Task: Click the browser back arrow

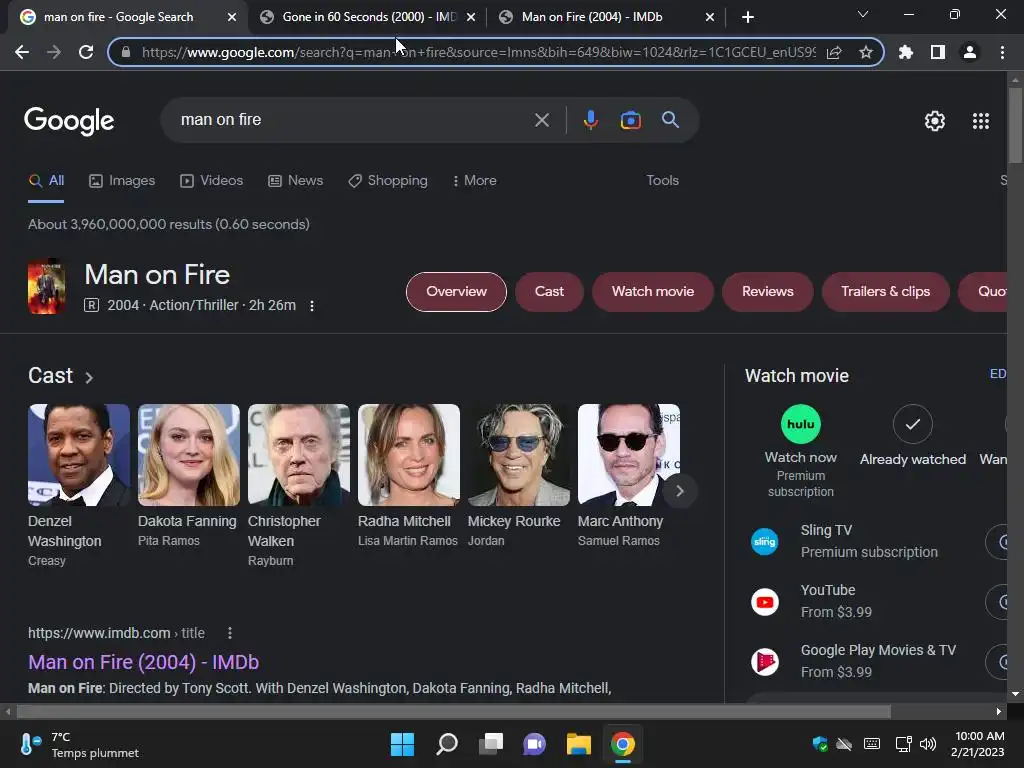Action: [22, 52]
